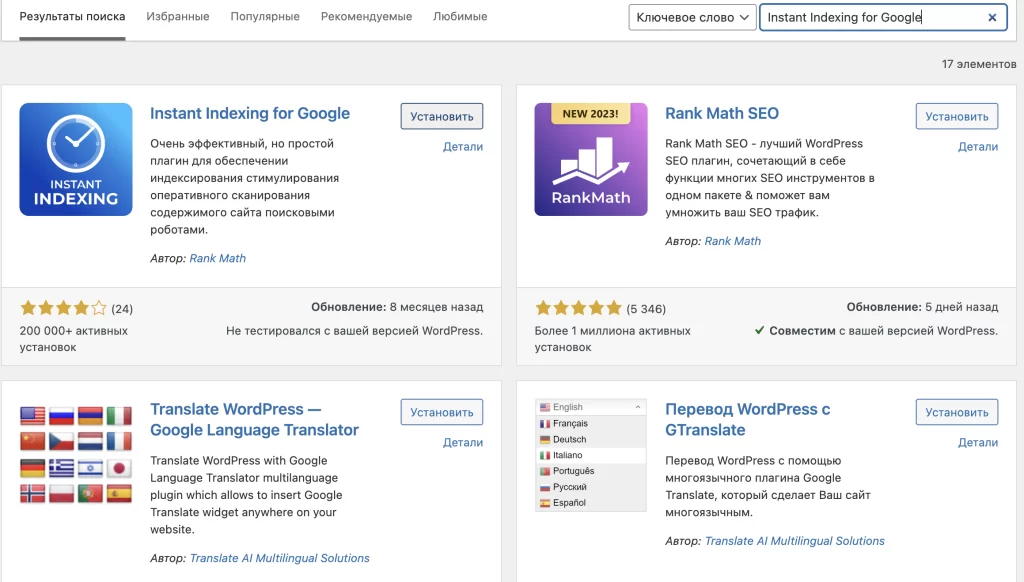The image size is (1024, 582).
Task: Focus the plugin search input field
Action: pyautogui.click(x=883, y=18)
